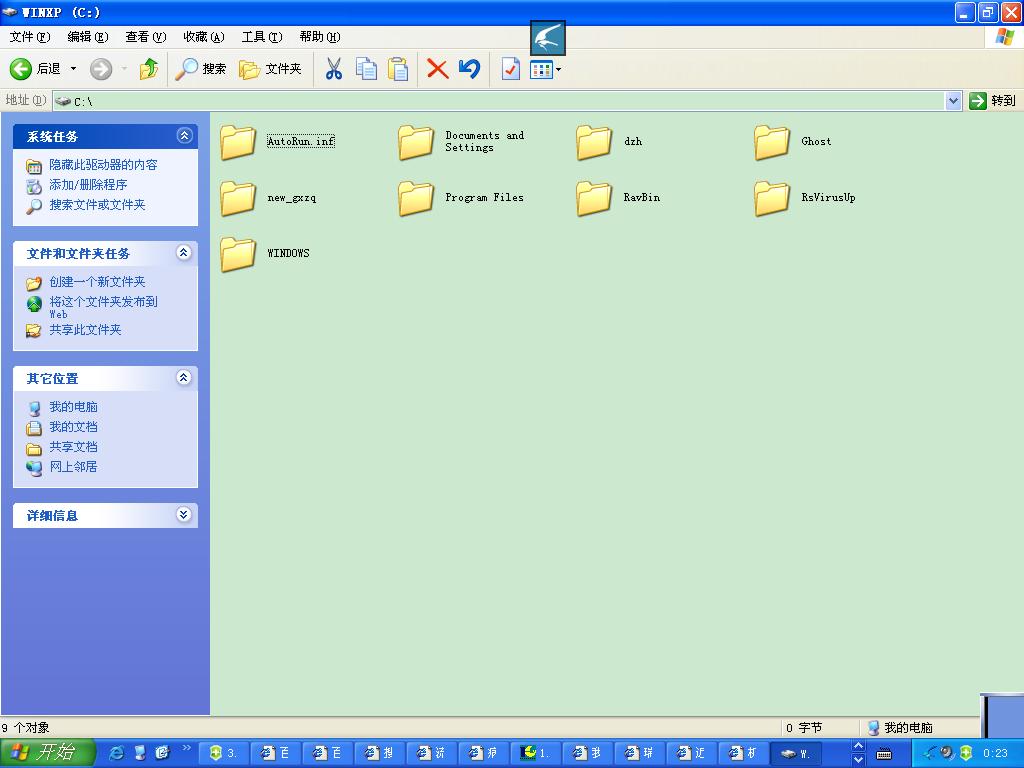Select the Ghost folder
This screenshot has width=1024, height=768.
pyautogui.click(x=793, y=142)
